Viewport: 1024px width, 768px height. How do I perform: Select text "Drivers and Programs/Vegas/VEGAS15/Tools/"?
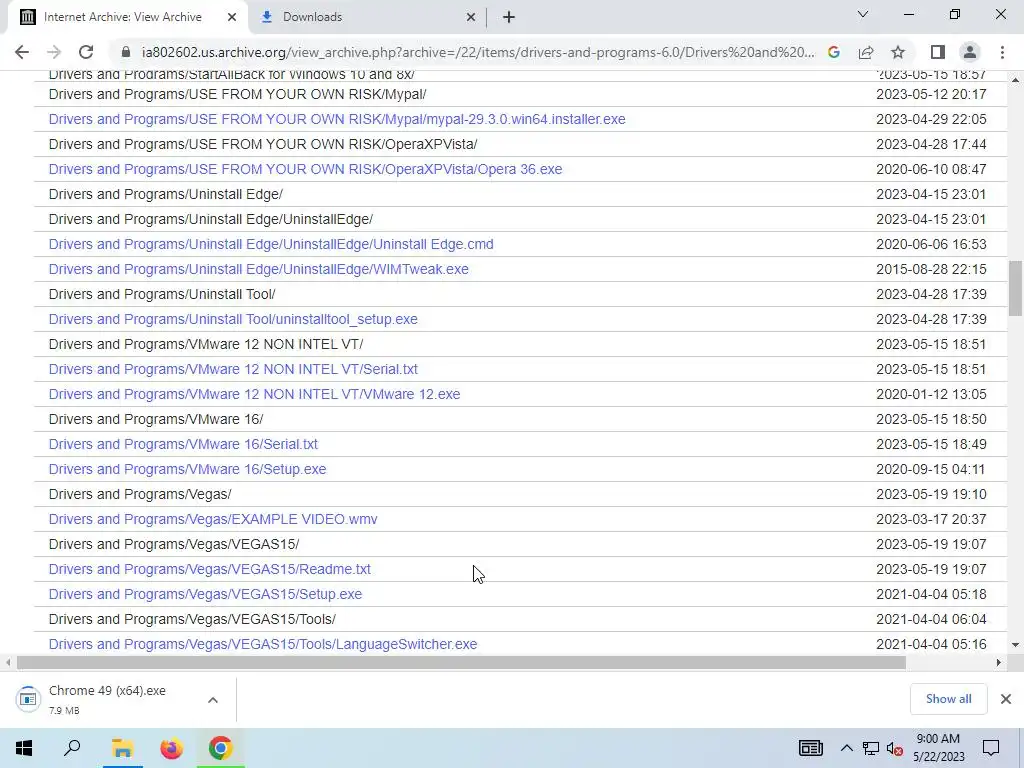(x=192, y=619)
